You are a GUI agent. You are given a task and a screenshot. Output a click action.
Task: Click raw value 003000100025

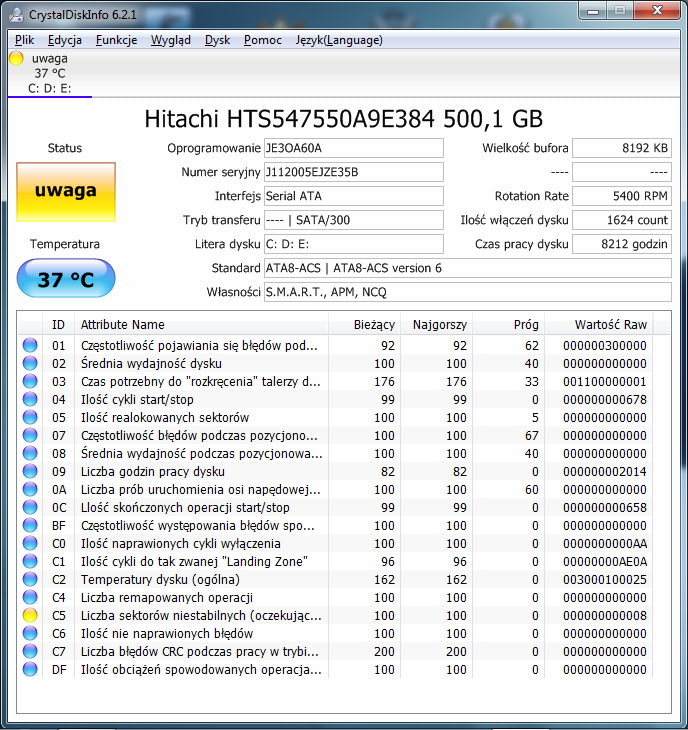tap(605, 580)
